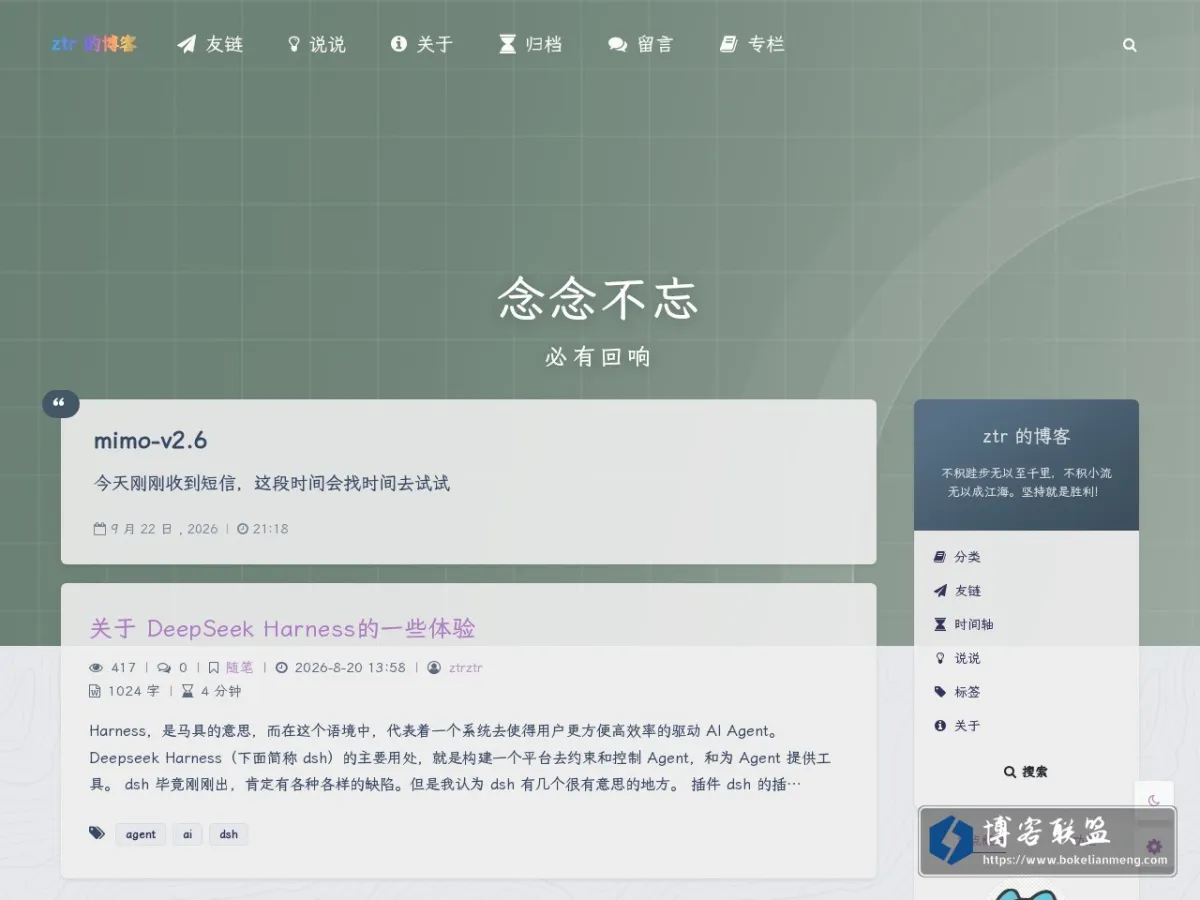The image size is (1200, 900).
Task: Click the clock icon next to 21:18
Action: [243, 529]
